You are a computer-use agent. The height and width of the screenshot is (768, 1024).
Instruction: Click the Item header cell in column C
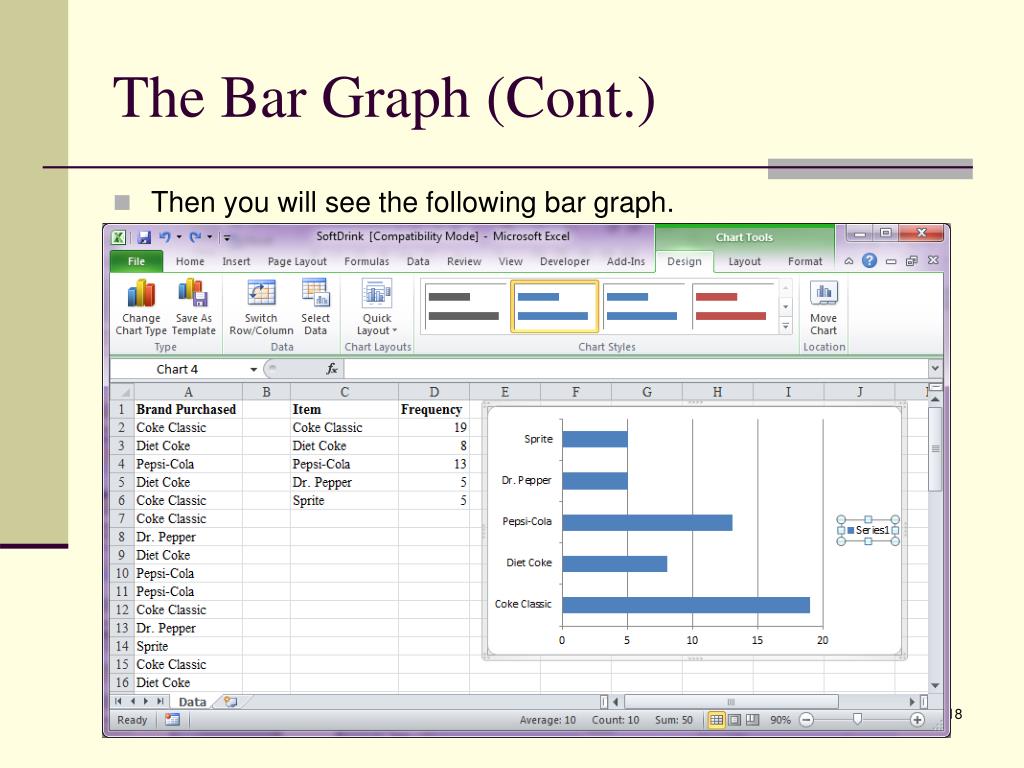pos(344,409)
